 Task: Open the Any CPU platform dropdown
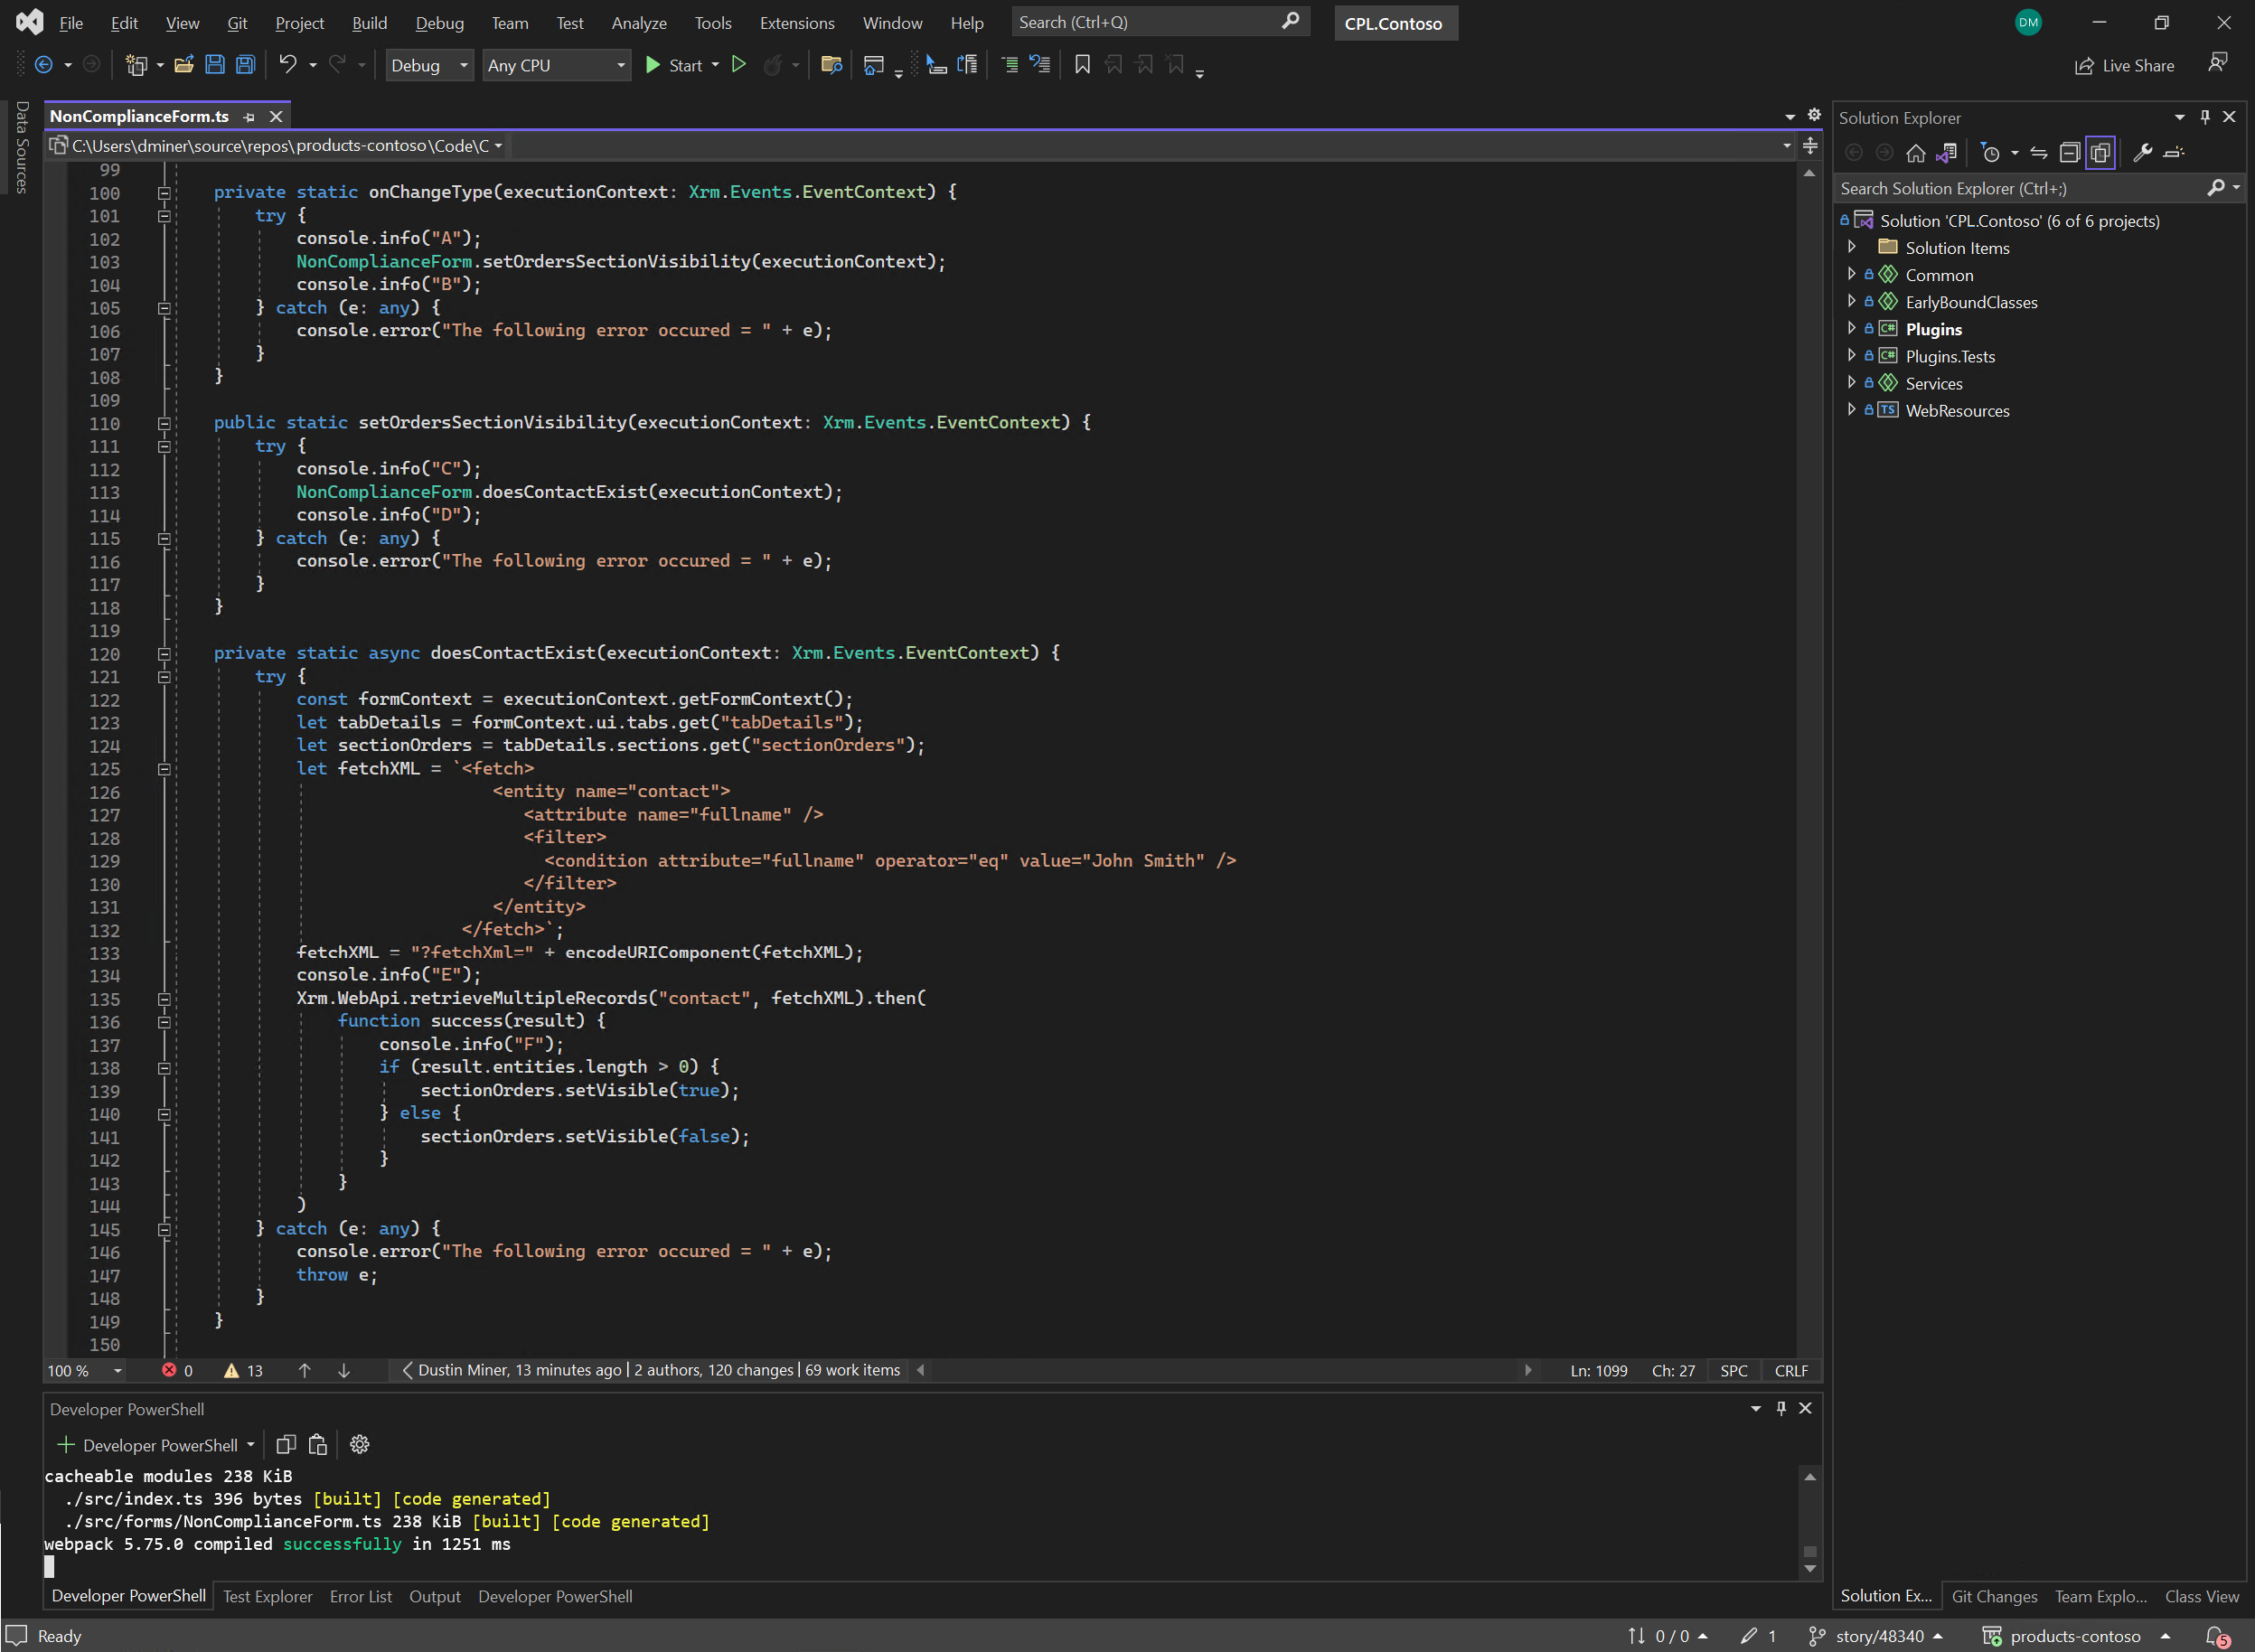tap(556, 66)
